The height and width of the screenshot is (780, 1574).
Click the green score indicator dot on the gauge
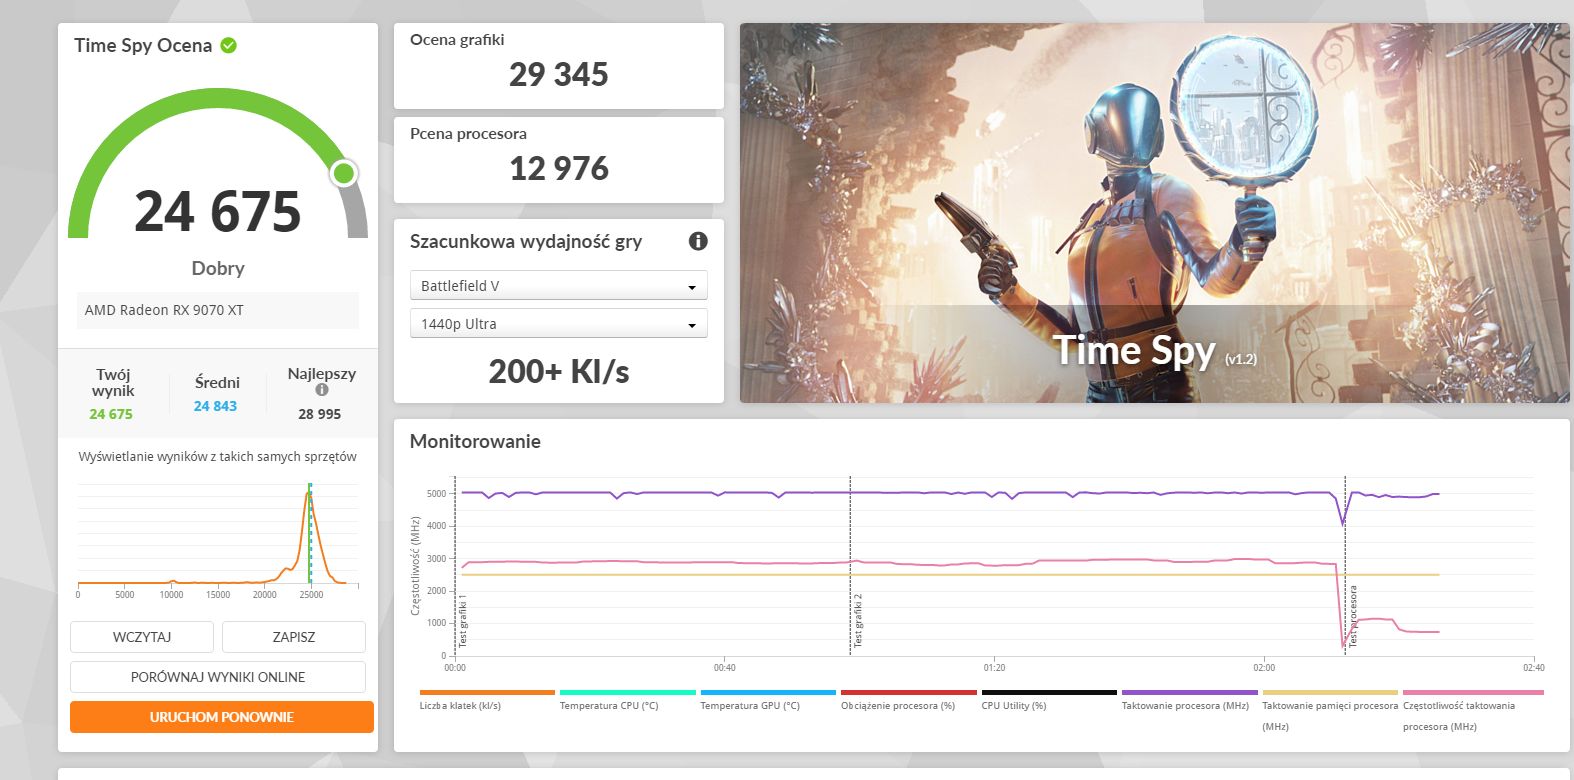(344, 173)
